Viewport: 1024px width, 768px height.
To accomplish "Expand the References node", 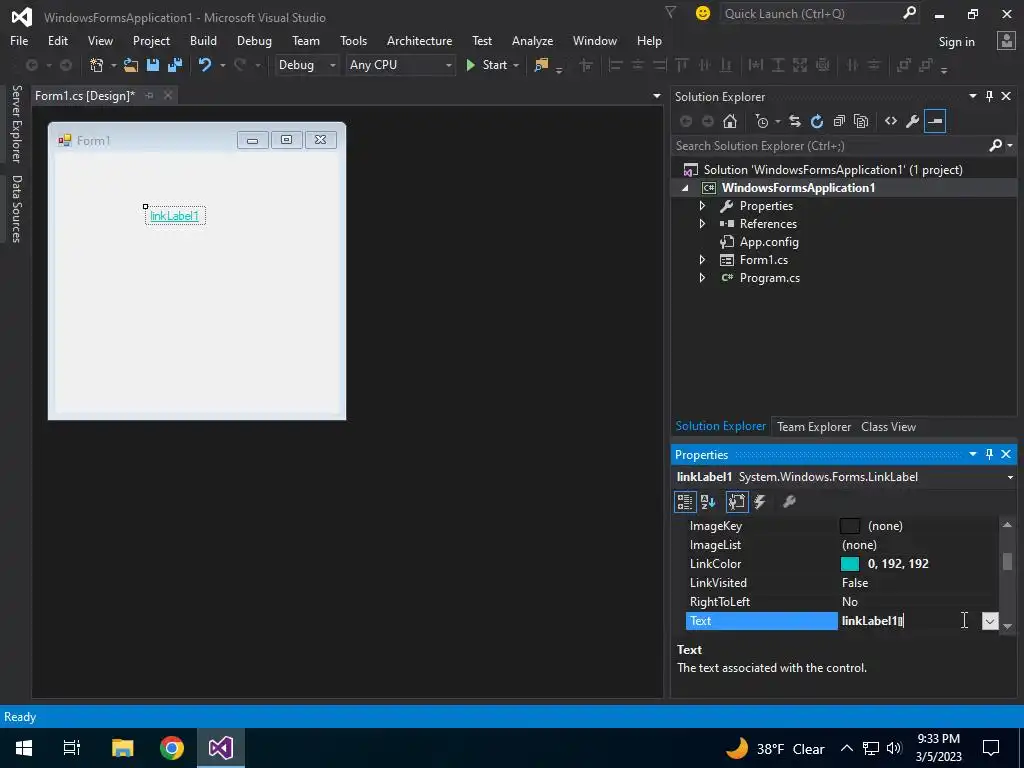I will [702, 223].
